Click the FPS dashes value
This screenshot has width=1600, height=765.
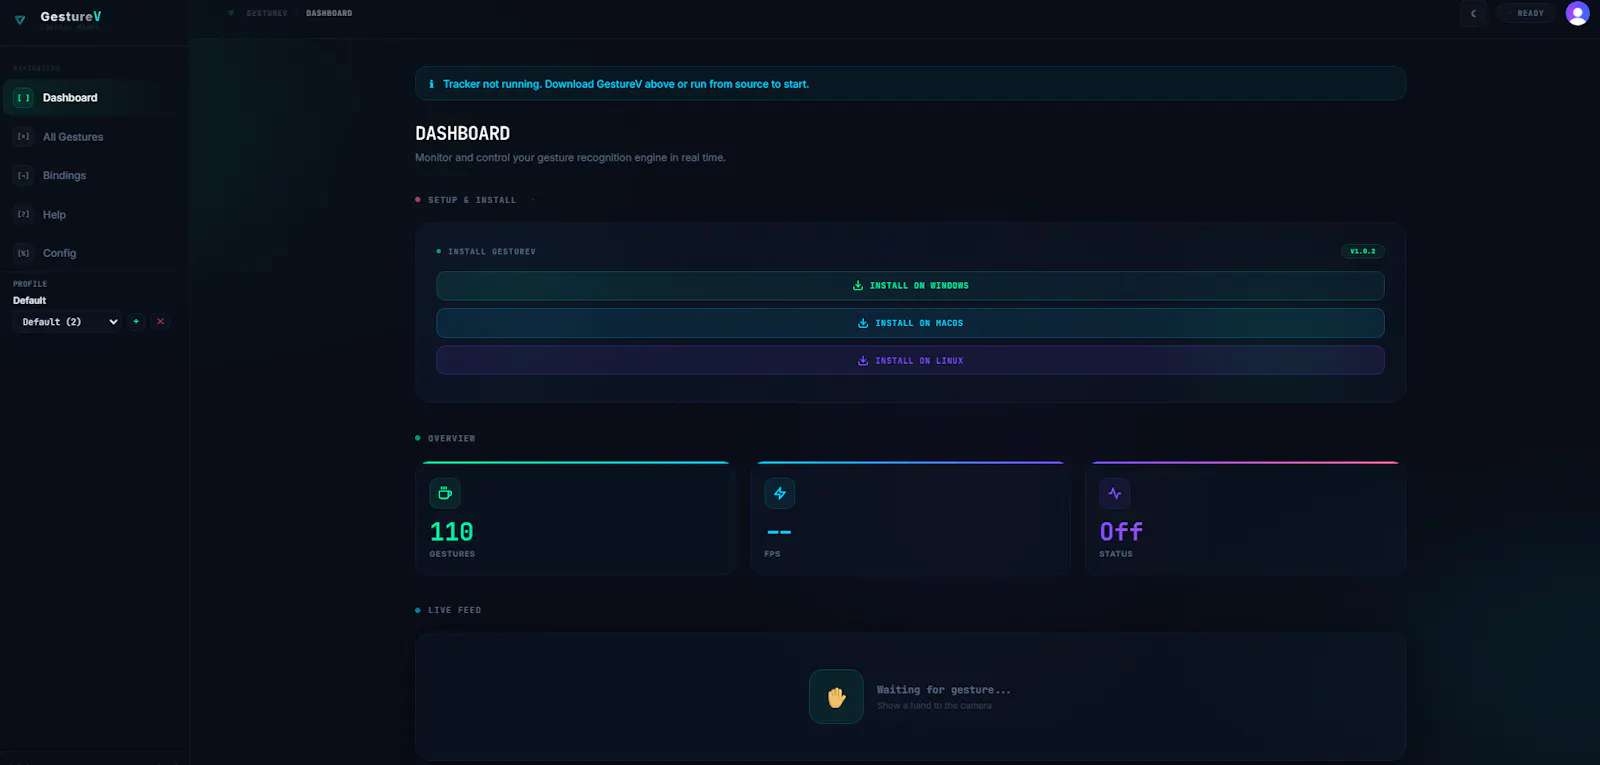click(779, 532)
